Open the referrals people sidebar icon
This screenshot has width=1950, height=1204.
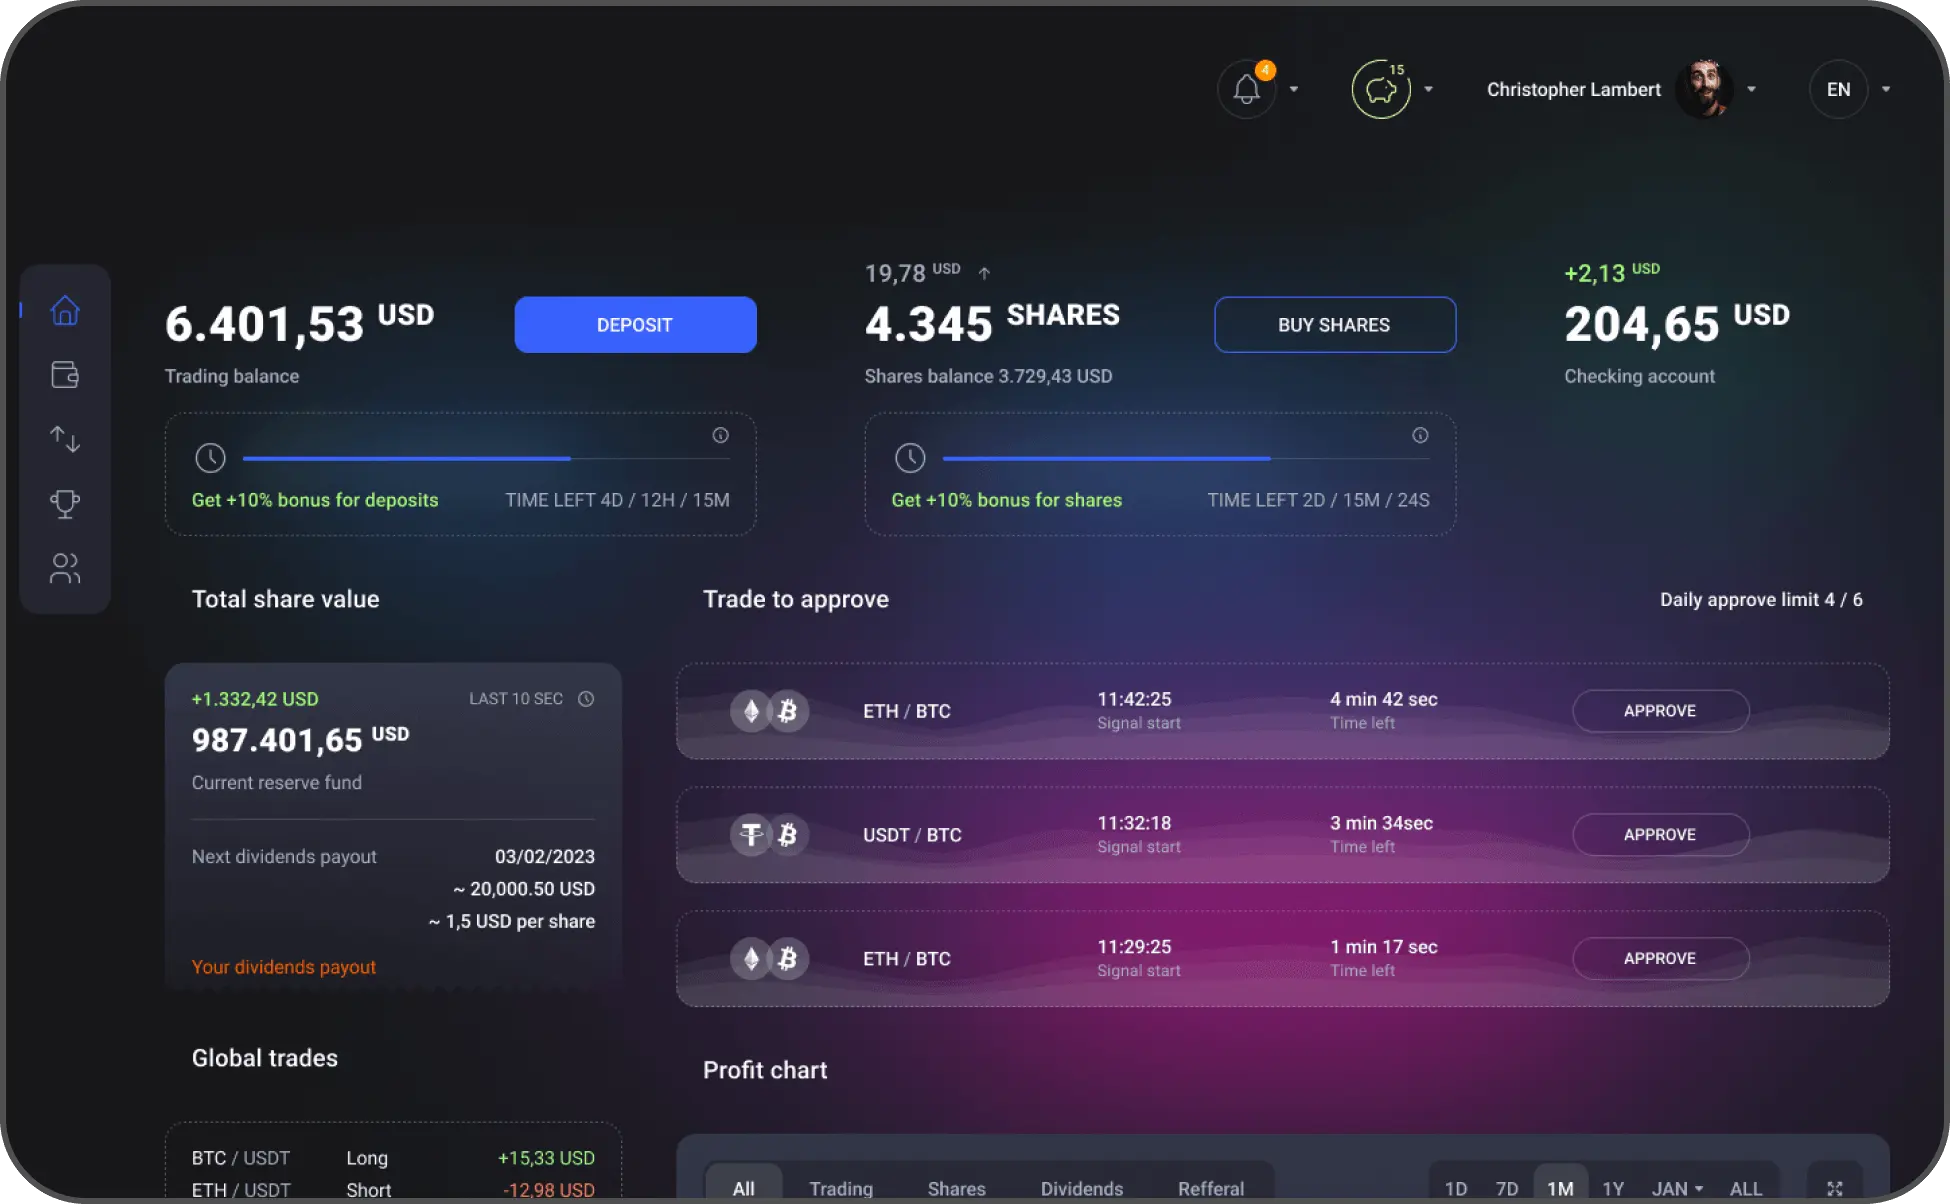click(65, 568)
